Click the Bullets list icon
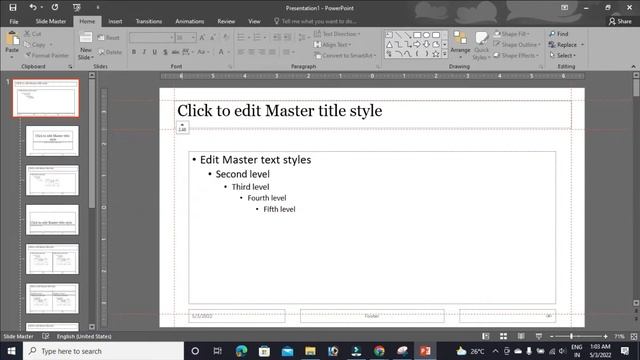This screenshot has width=640, height=360. [241, 38]
